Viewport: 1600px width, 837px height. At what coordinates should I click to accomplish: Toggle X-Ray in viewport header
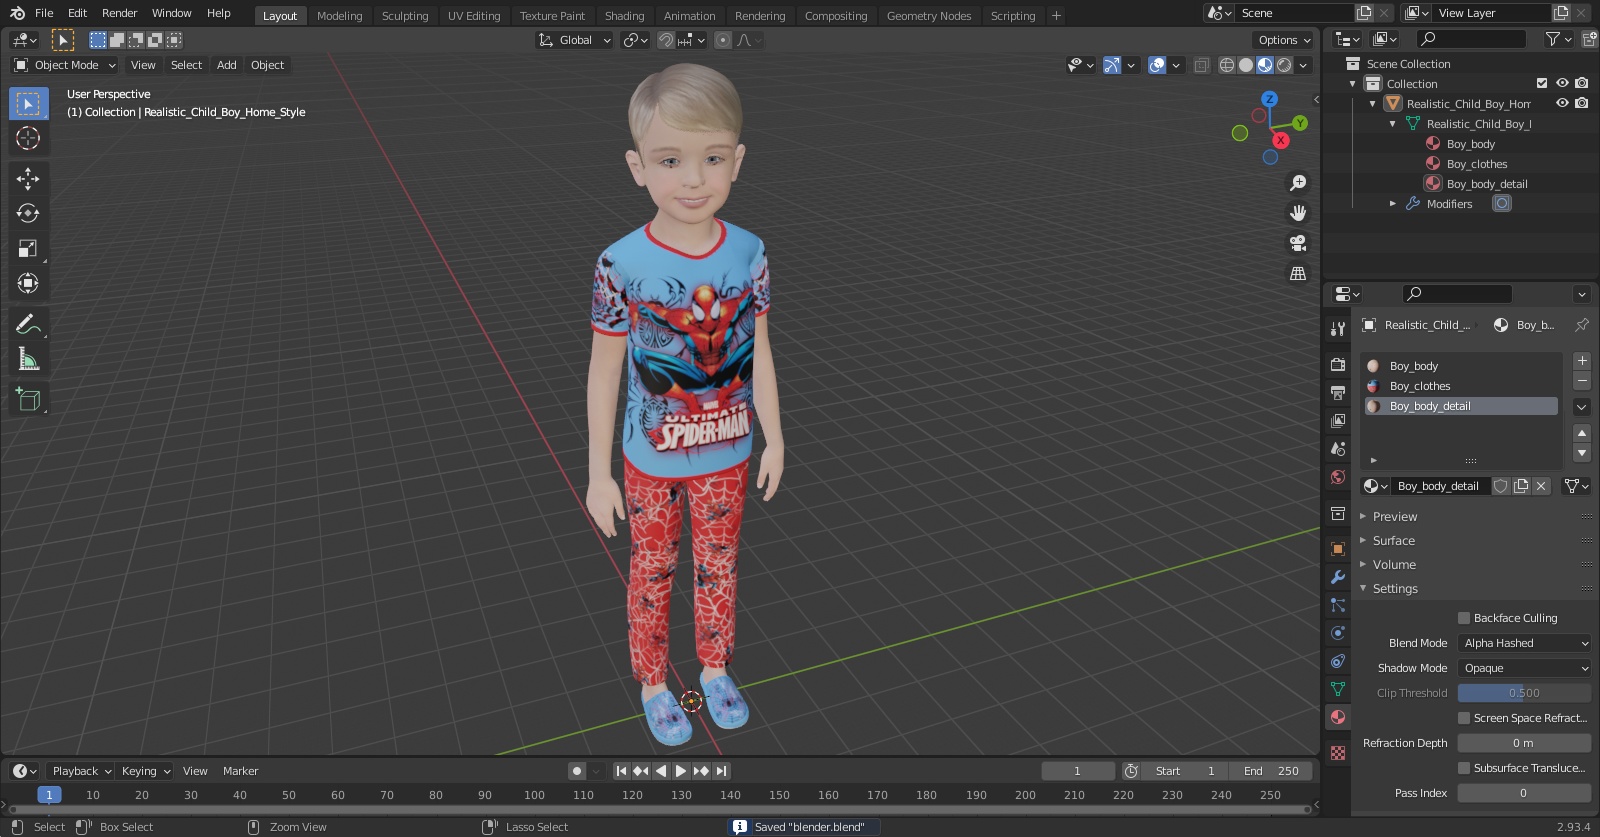coord(1202,65)
